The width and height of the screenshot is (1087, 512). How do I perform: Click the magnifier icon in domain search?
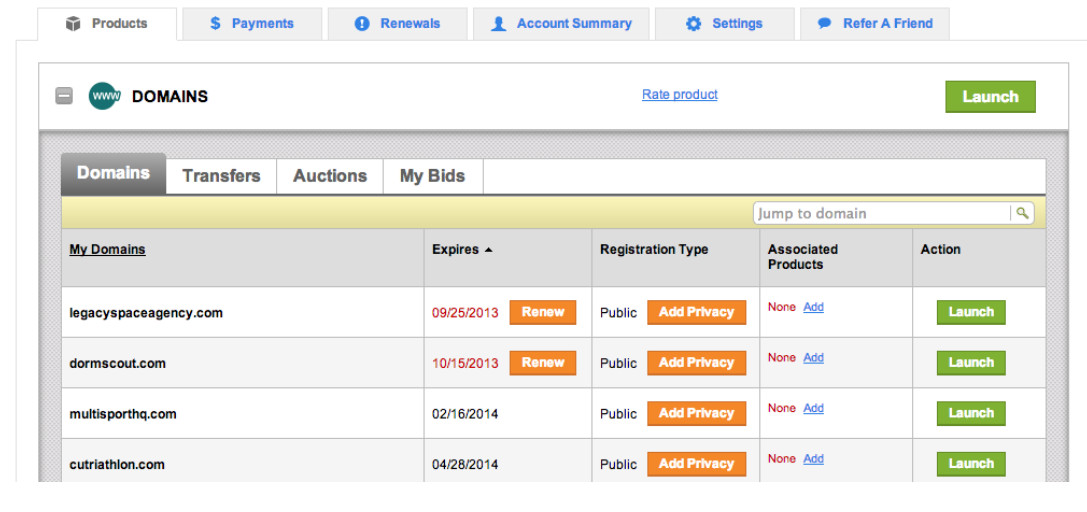[1021, 213]
